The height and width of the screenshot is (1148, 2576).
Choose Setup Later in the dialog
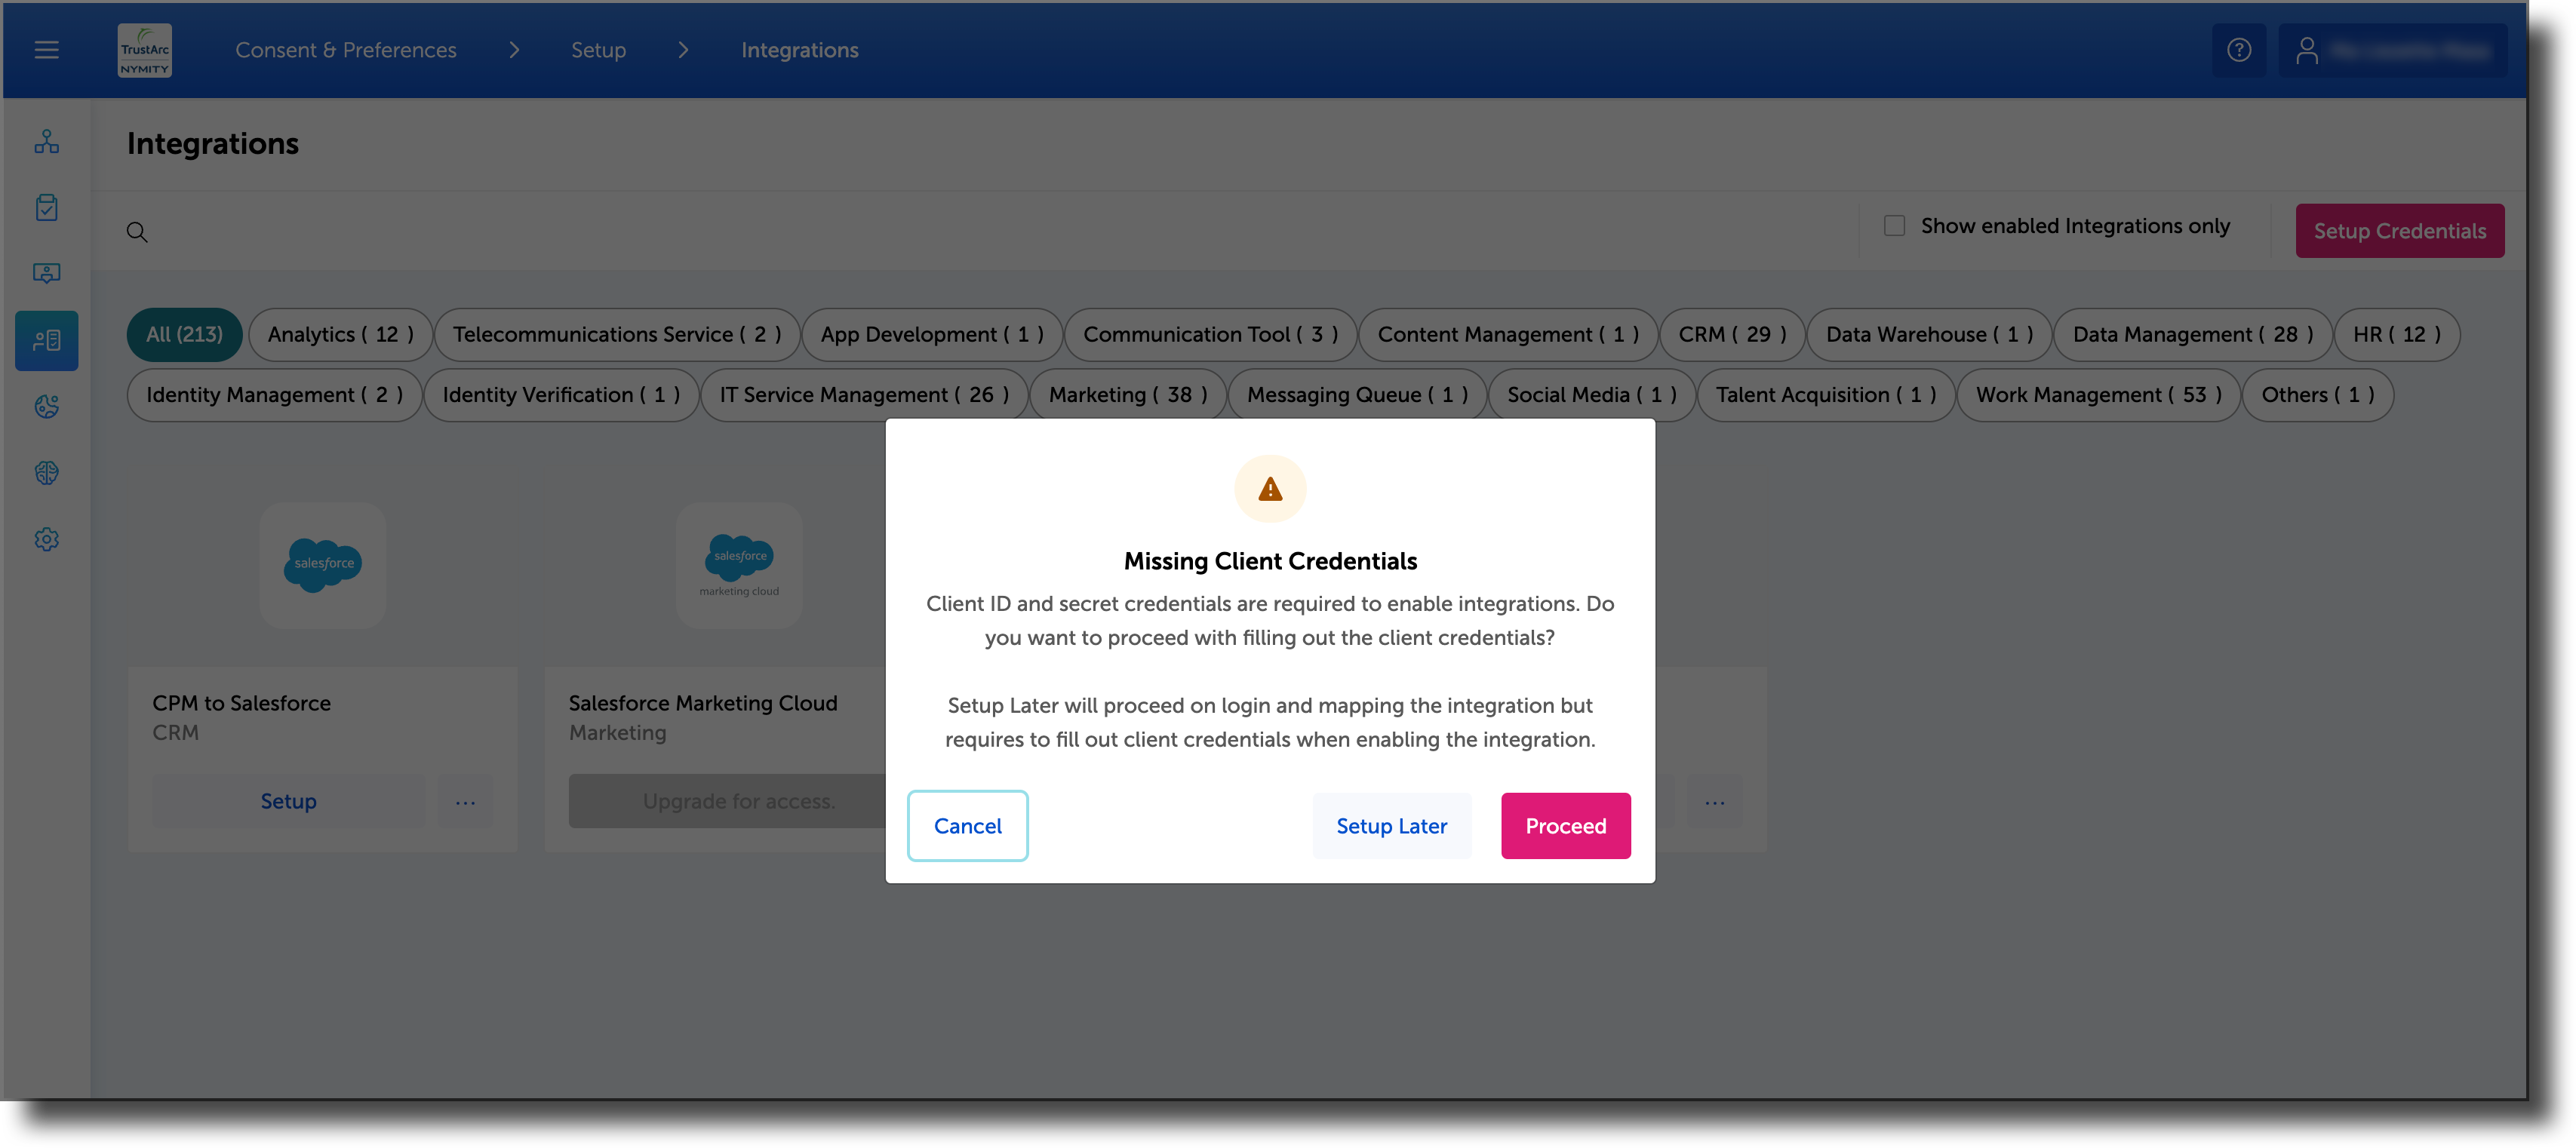point(1391,826)
